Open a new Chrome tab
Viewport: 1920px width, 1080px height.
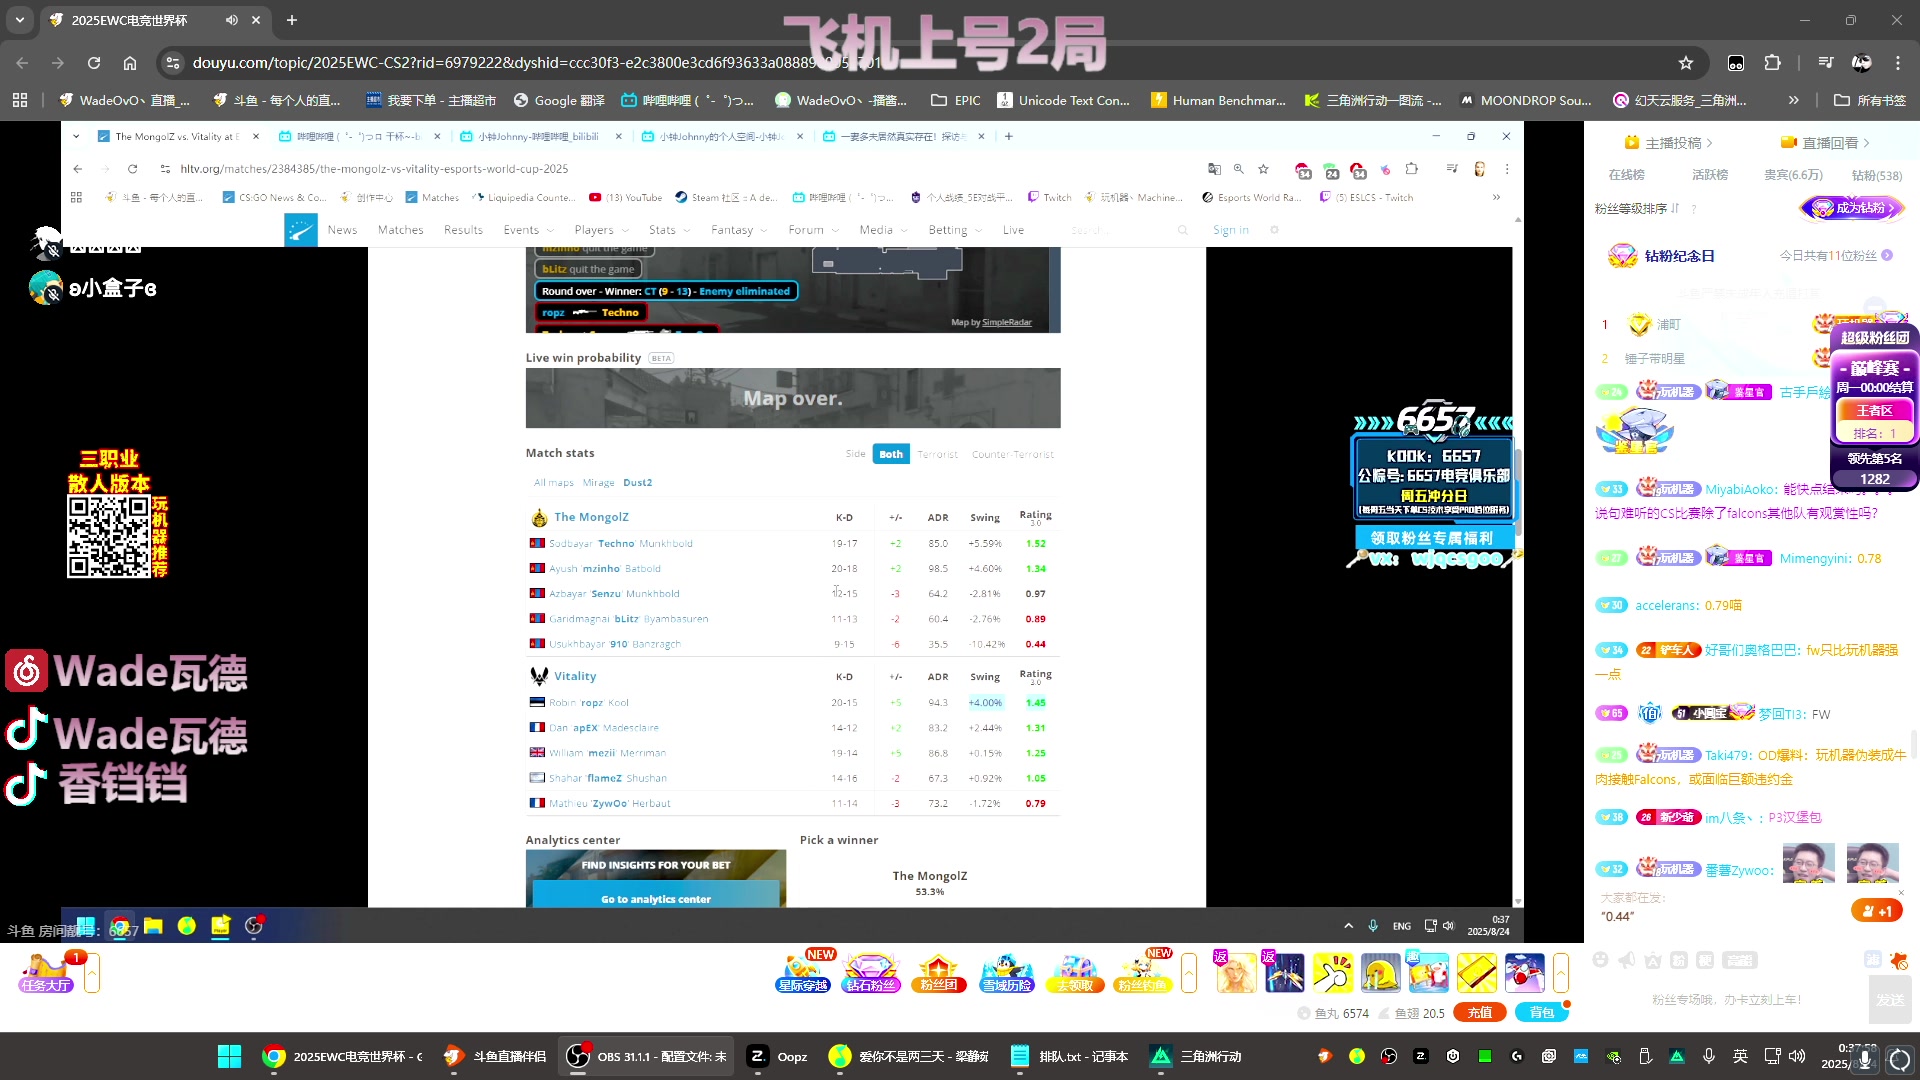pos(292,20)
